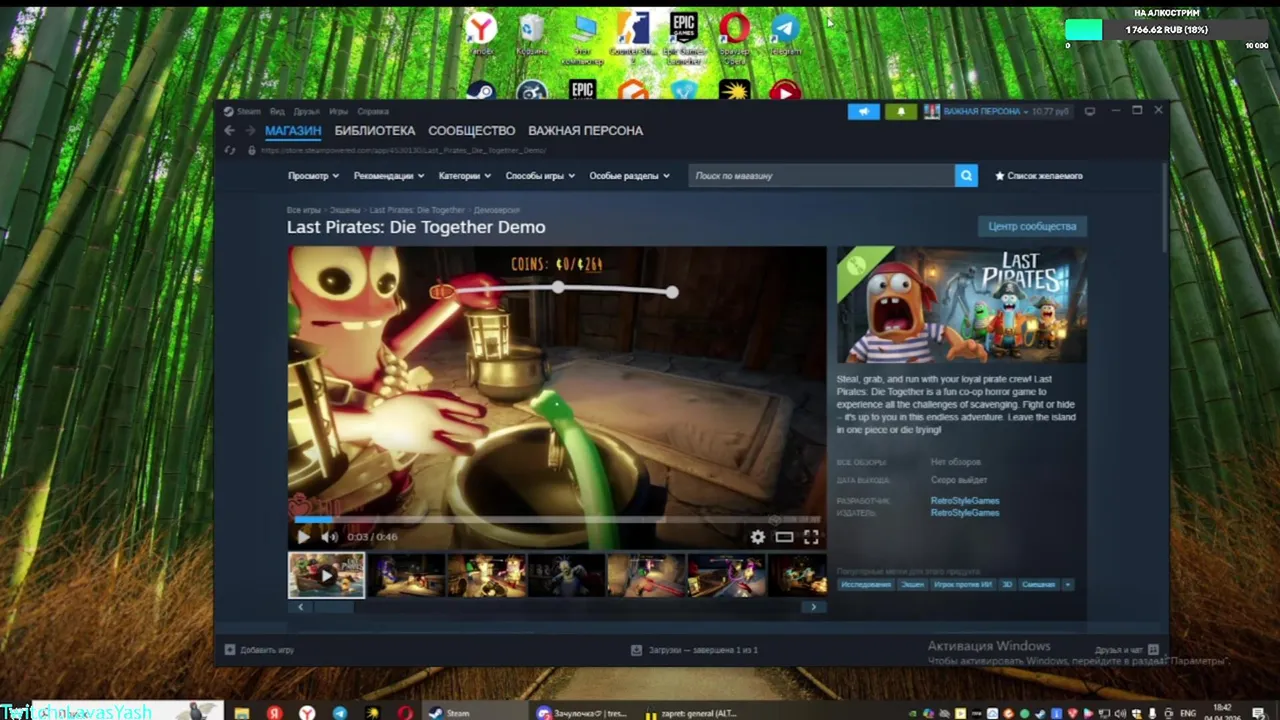Open trailer video settings gear

coord(758,537)
